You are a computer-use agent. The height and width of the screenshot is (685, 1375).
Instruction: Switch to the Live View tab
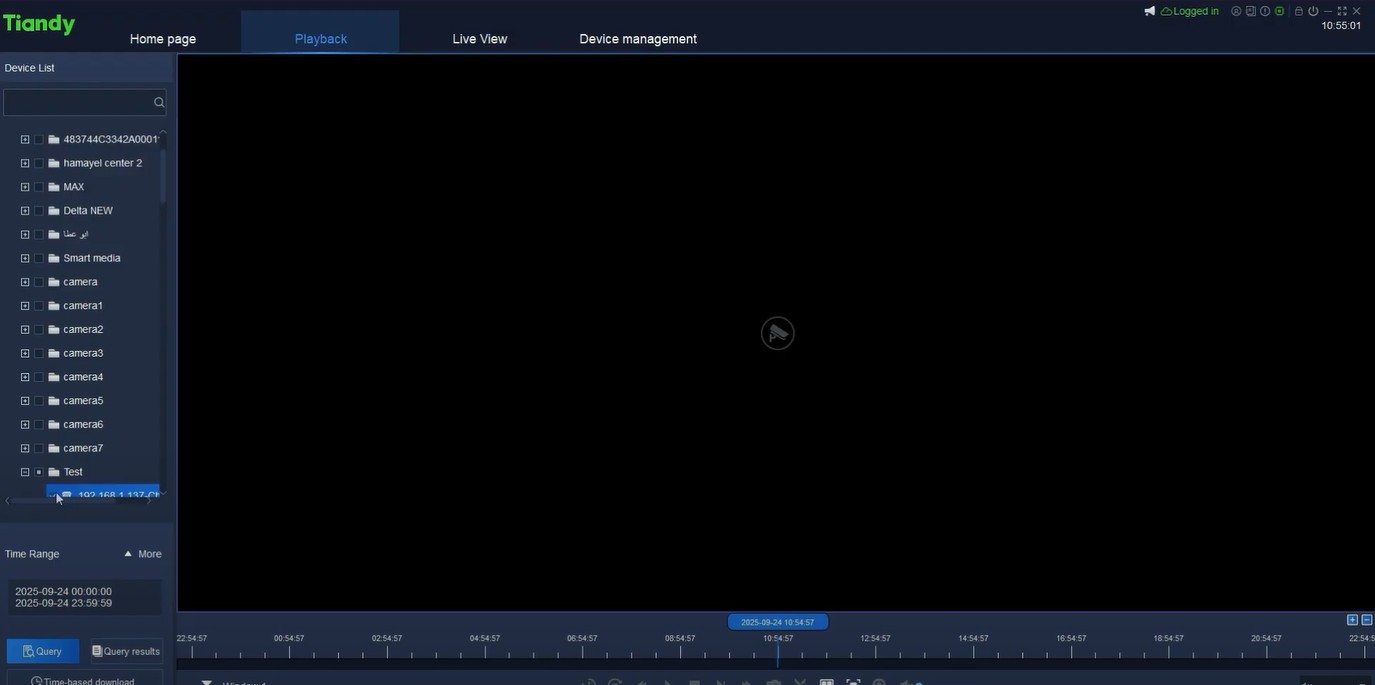point(480,36)
